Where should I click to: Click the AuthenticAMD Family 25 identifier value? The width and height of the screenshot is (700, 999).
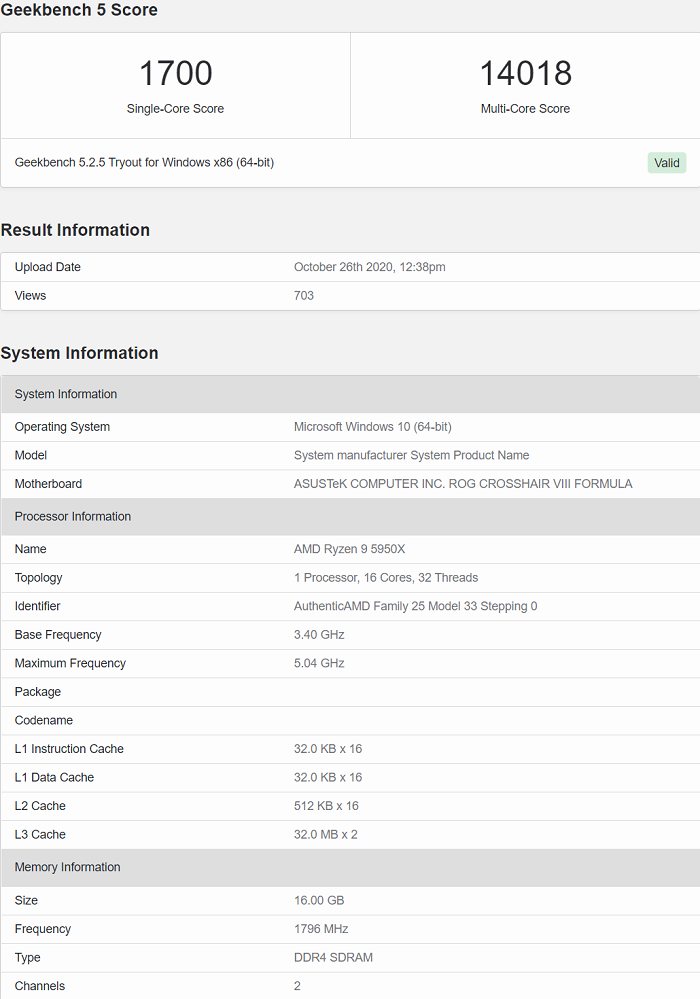pyautogui.click(x=415, y=606)
